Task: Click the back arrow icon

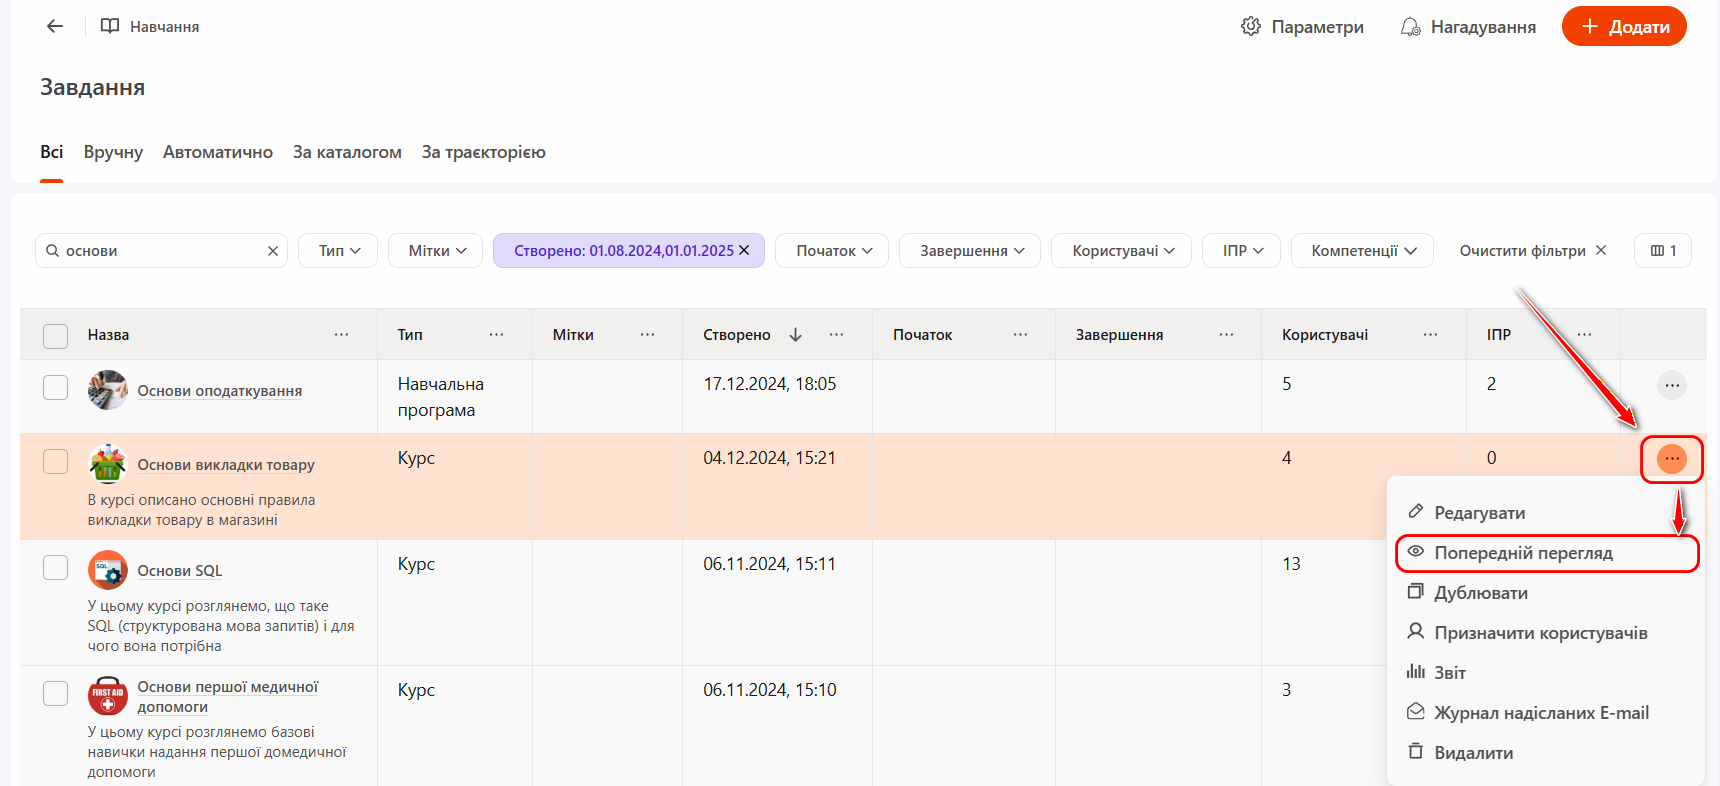Action: (x=55, y=26)
